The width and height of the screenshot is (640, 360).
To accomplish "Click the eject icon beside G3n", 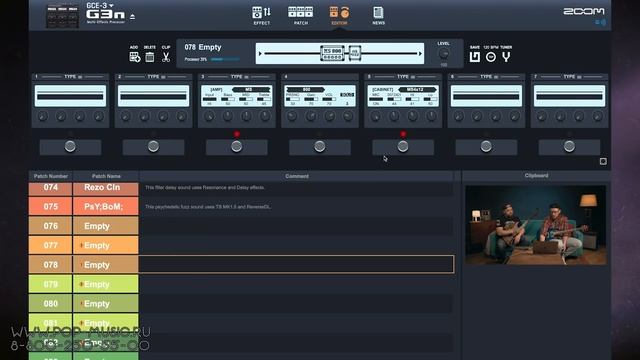I will (132, 17).
